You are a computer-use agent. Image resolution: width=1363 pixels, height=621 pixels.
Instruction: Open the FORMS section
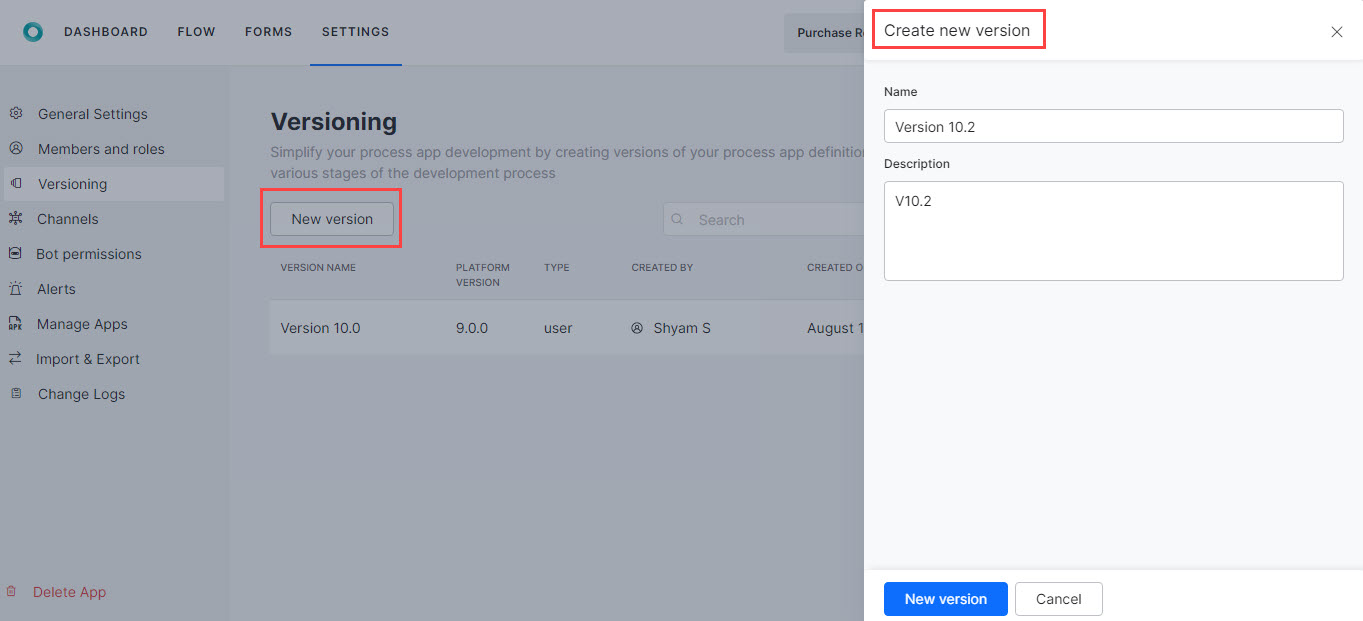(x=268, y=31)
